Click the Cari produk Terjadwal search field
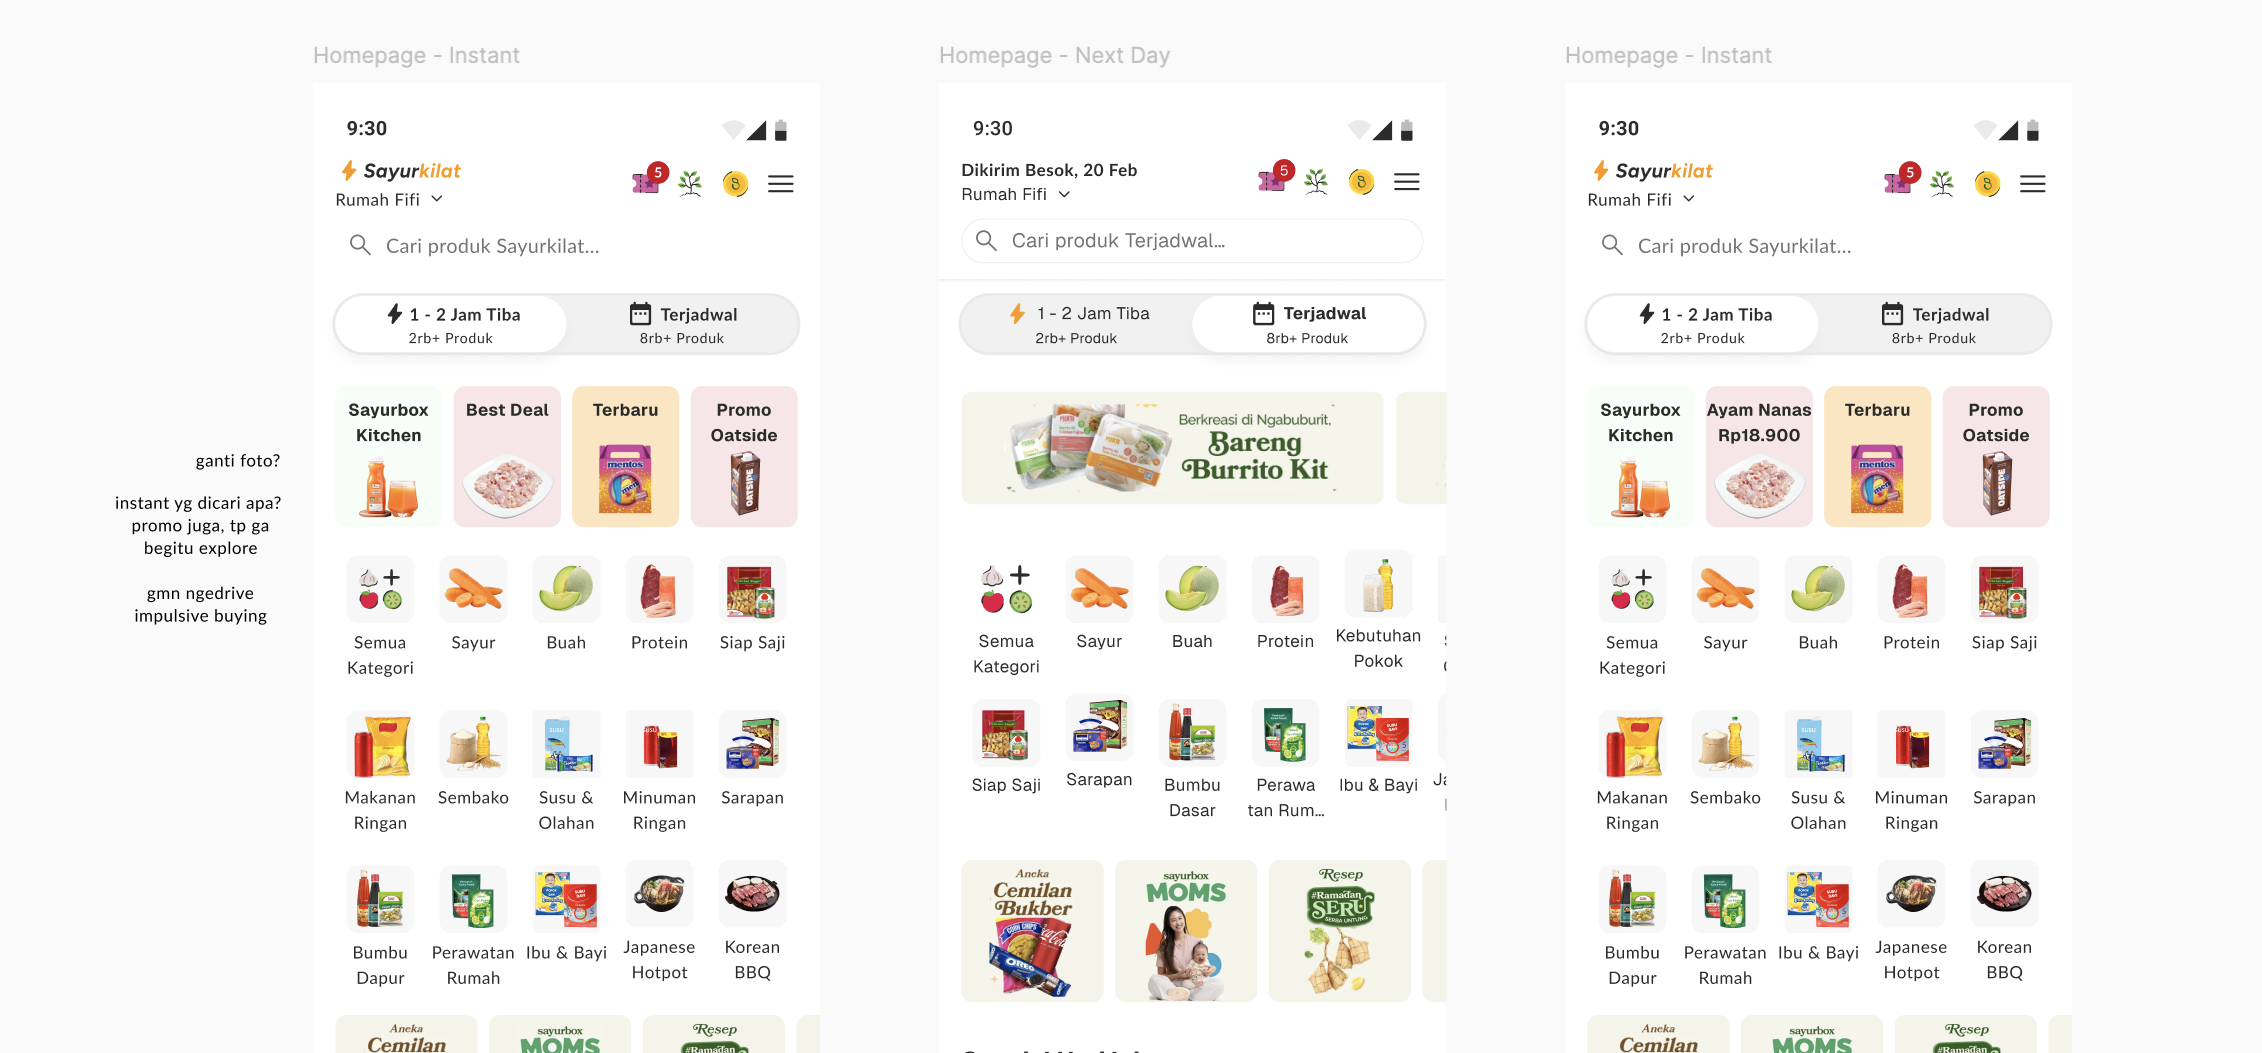 (x=1192, y=241)
